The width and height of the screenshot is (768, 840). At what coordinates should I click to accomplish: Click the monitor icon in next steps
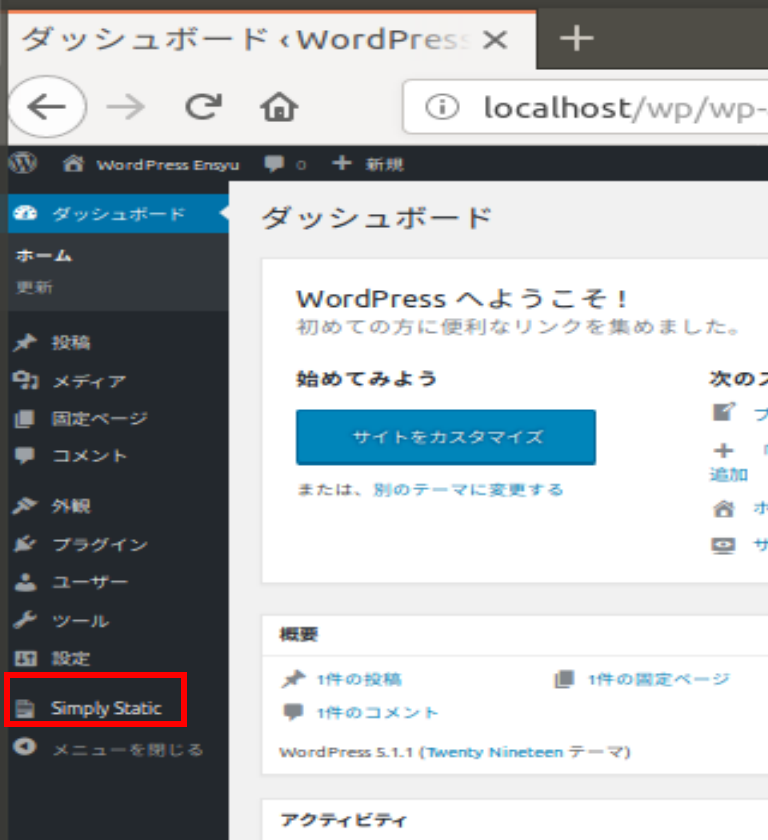coord(724,545)
